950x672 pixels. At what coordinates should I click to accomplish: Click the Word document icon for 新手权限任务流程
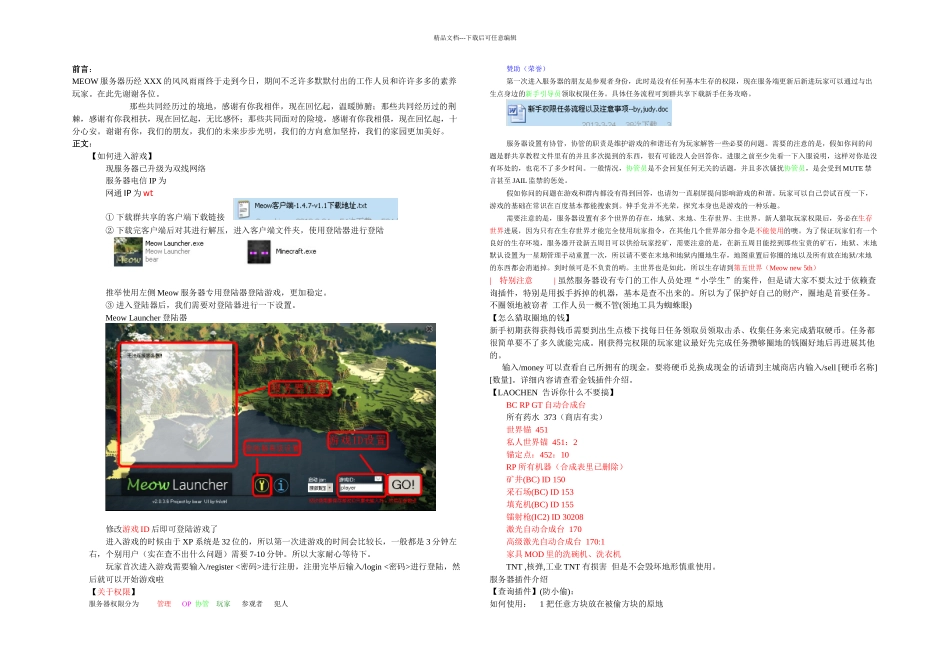[515, 111]
